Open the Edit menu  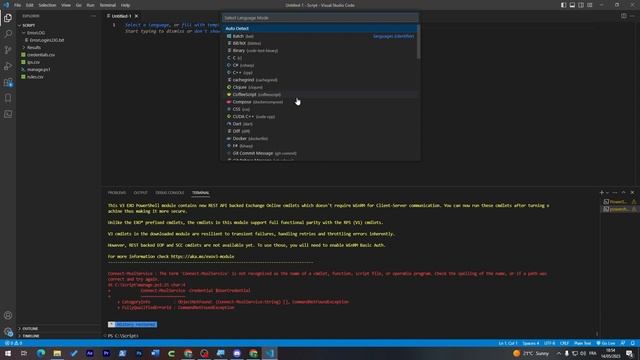coord(29,5)
